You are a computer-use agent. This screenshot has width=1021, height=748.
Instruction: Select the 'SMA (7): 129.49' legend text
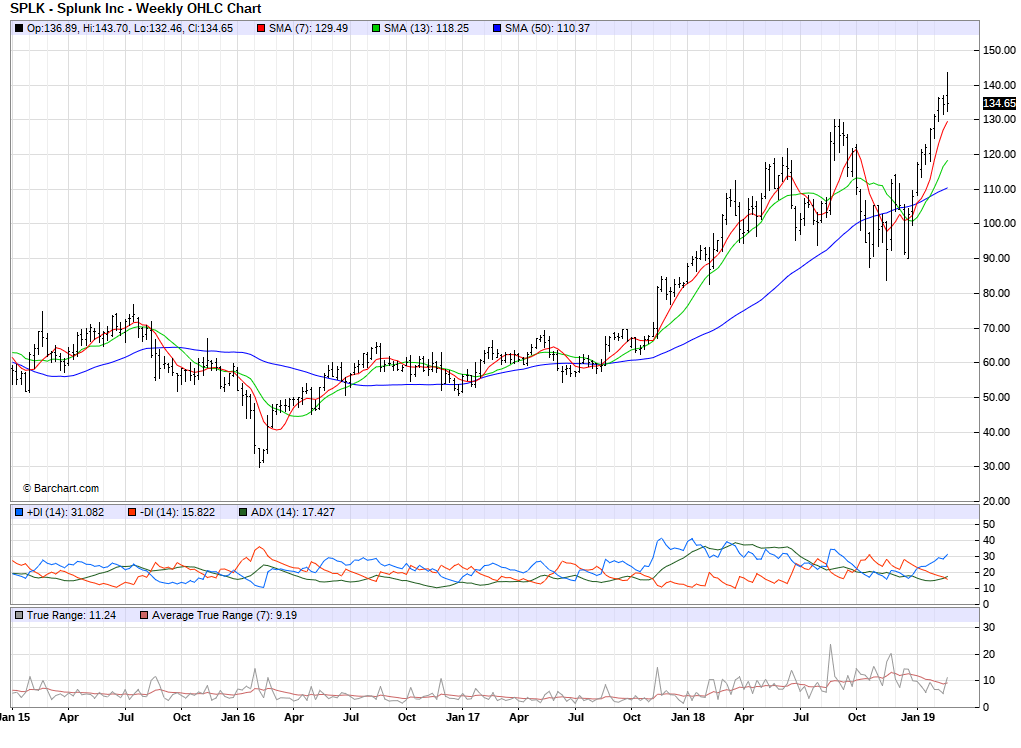(309, 29)
